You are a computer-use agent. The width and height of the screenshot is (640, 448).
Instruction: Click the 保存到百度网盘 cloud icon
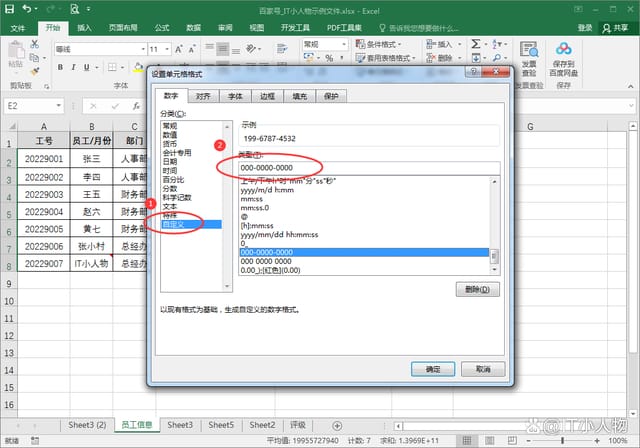[x=563, y=50]
